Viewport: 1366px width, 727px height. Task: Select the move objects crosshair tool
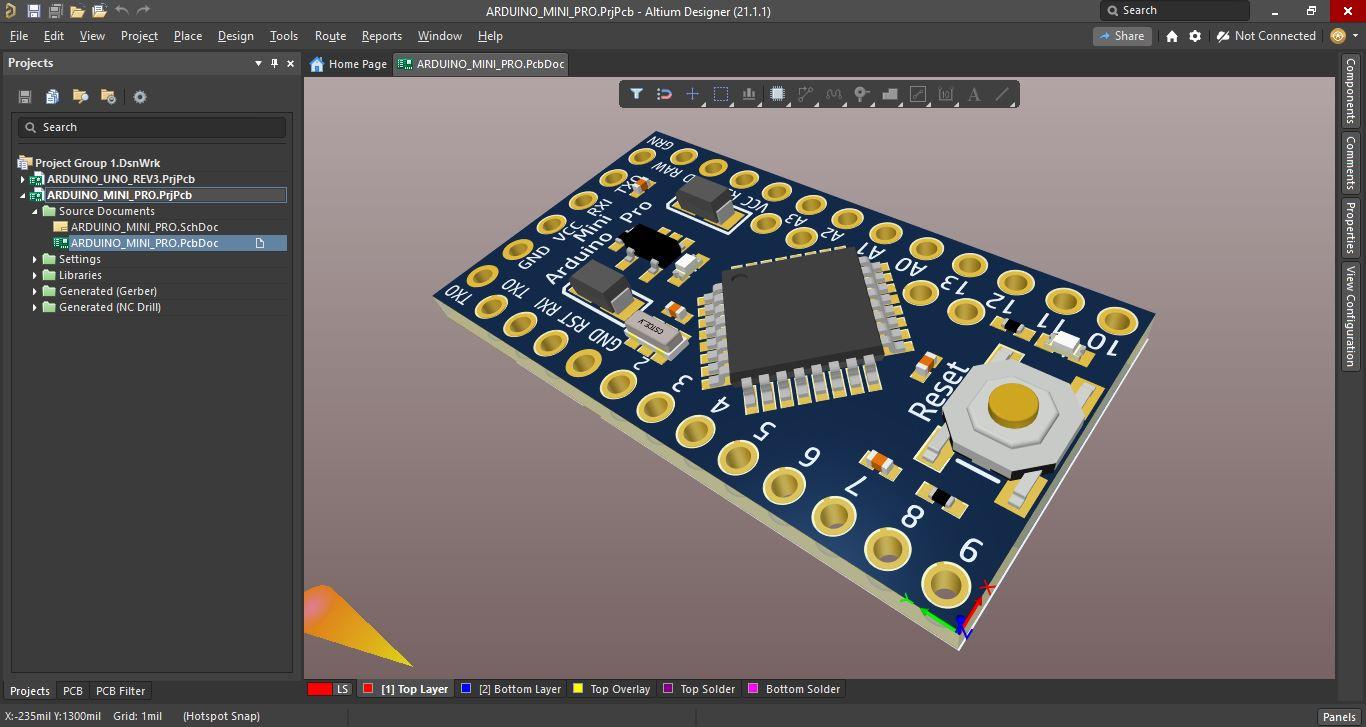click(692, 94)
